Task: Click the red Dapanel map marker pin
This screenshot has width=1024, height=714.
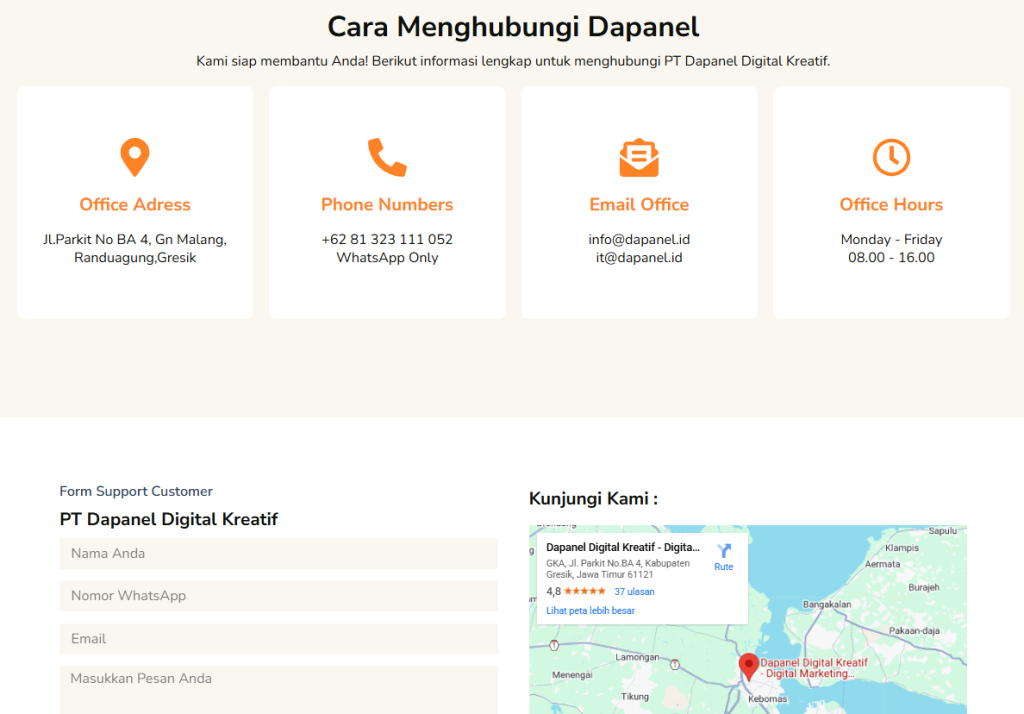Action: pyautogui.click(x=748, y=666)
